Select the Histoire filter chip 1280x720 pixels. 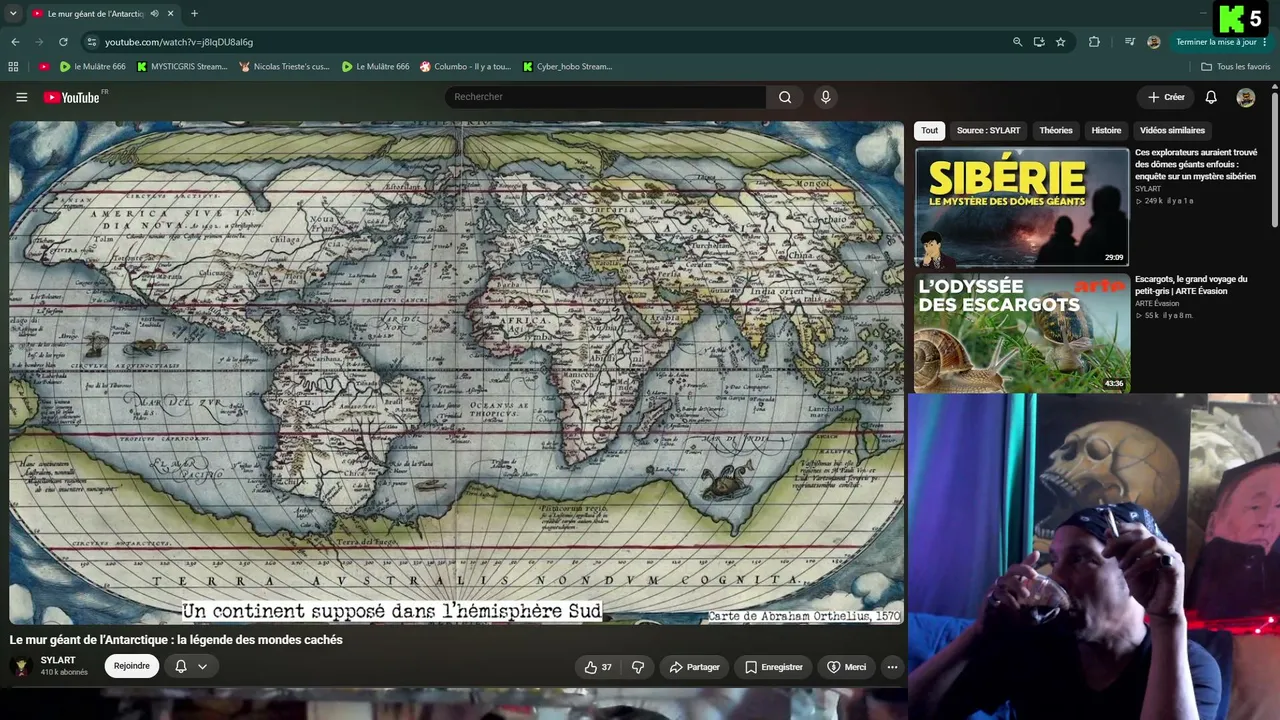[1106, 131]
